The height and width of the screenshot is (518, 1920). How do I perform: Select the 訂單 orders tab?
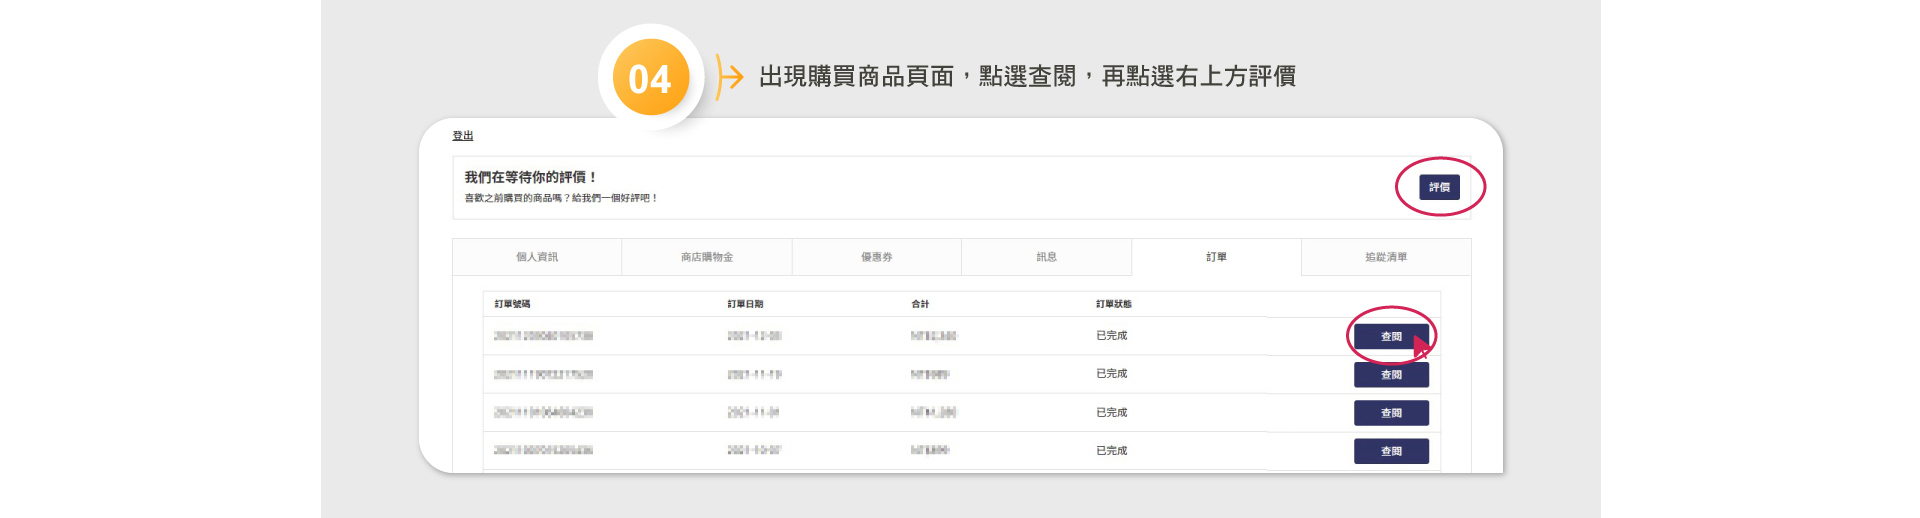(1216, 257)
